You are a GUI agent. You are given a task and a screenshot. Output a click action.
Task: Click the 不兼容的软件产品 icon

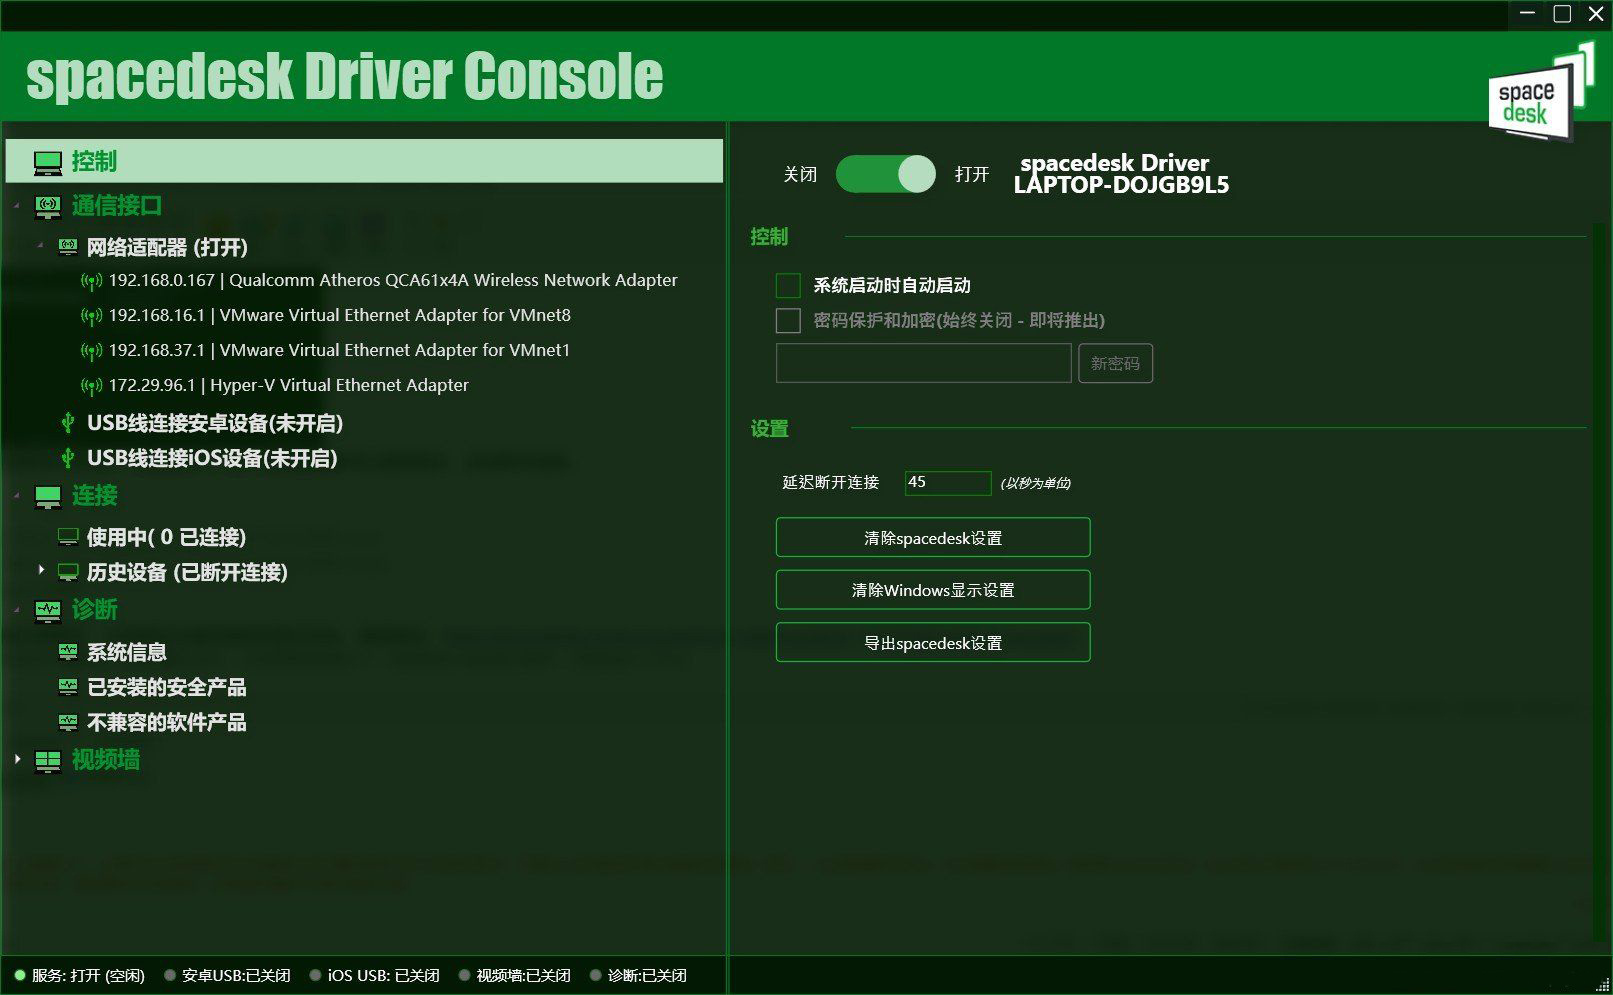68,722
